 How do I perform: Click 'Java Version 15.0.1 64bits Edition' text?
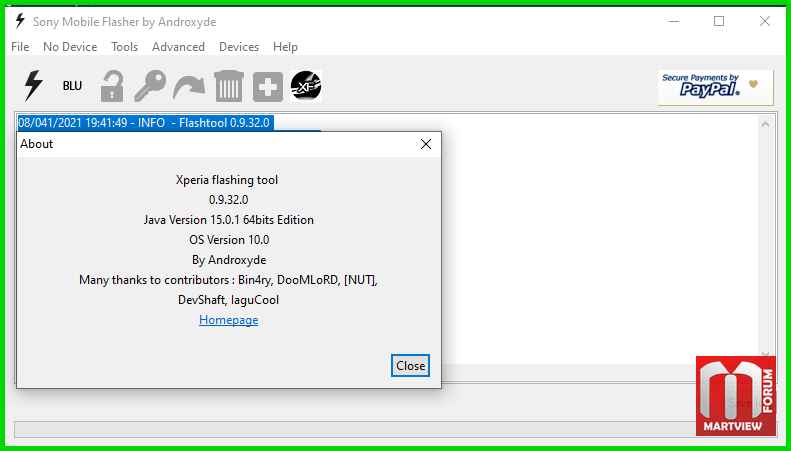pyautogui.click(x=229, y=220)
